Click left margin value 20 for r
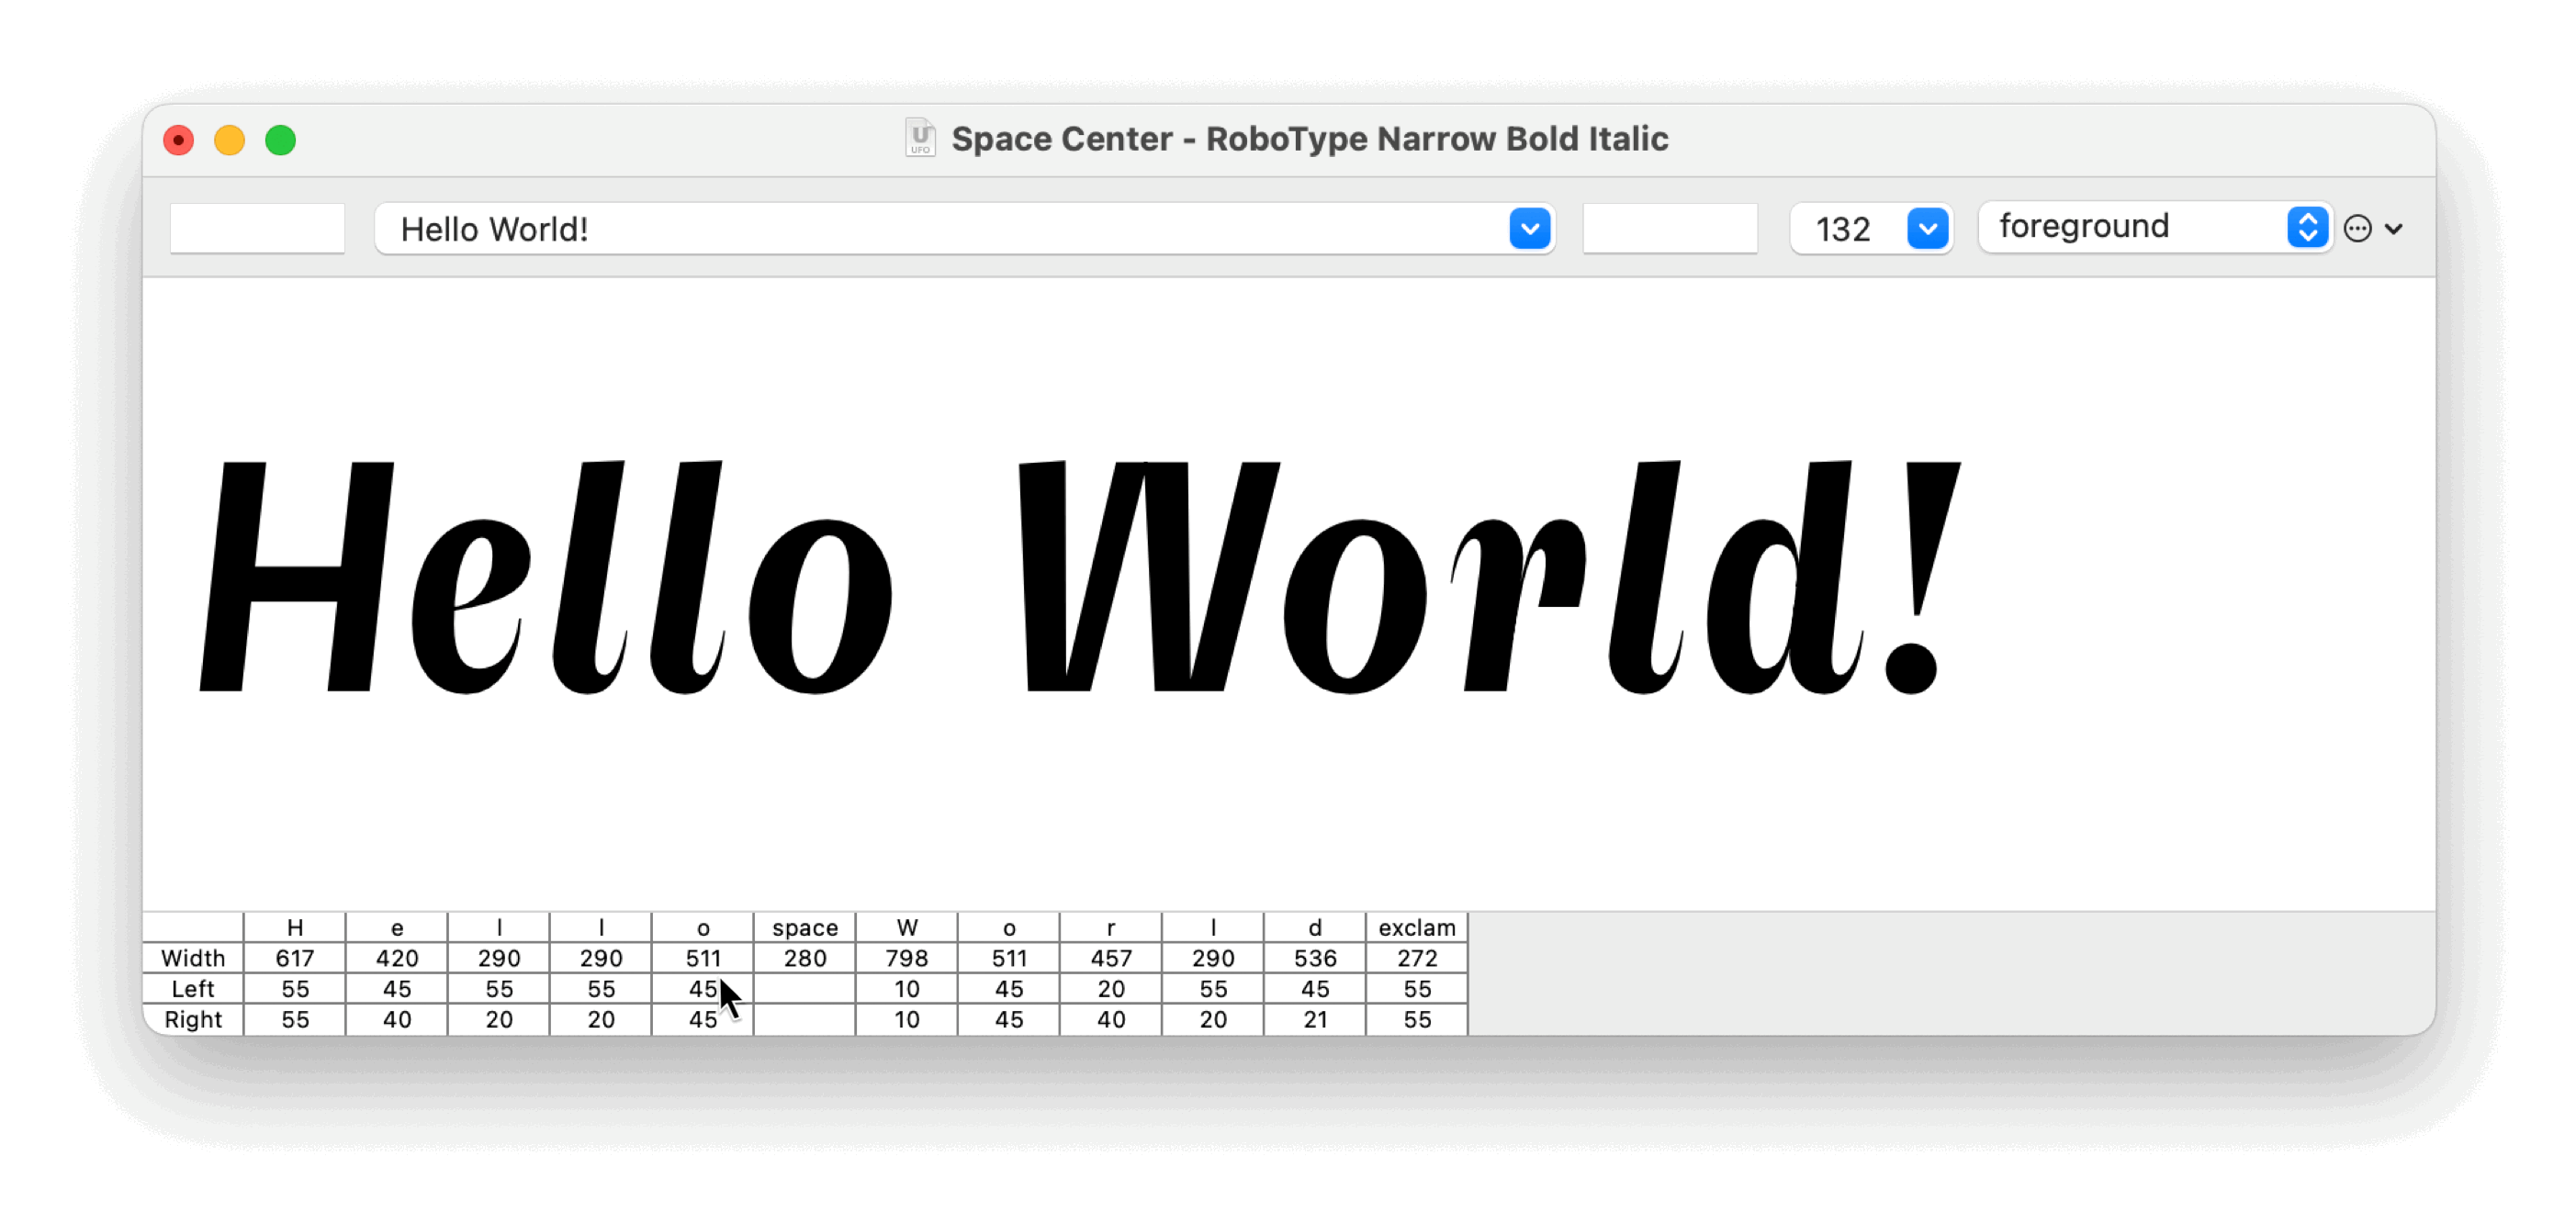Image resolution: width=2576 pixels, height=1224 pixels. (1111, 989)
